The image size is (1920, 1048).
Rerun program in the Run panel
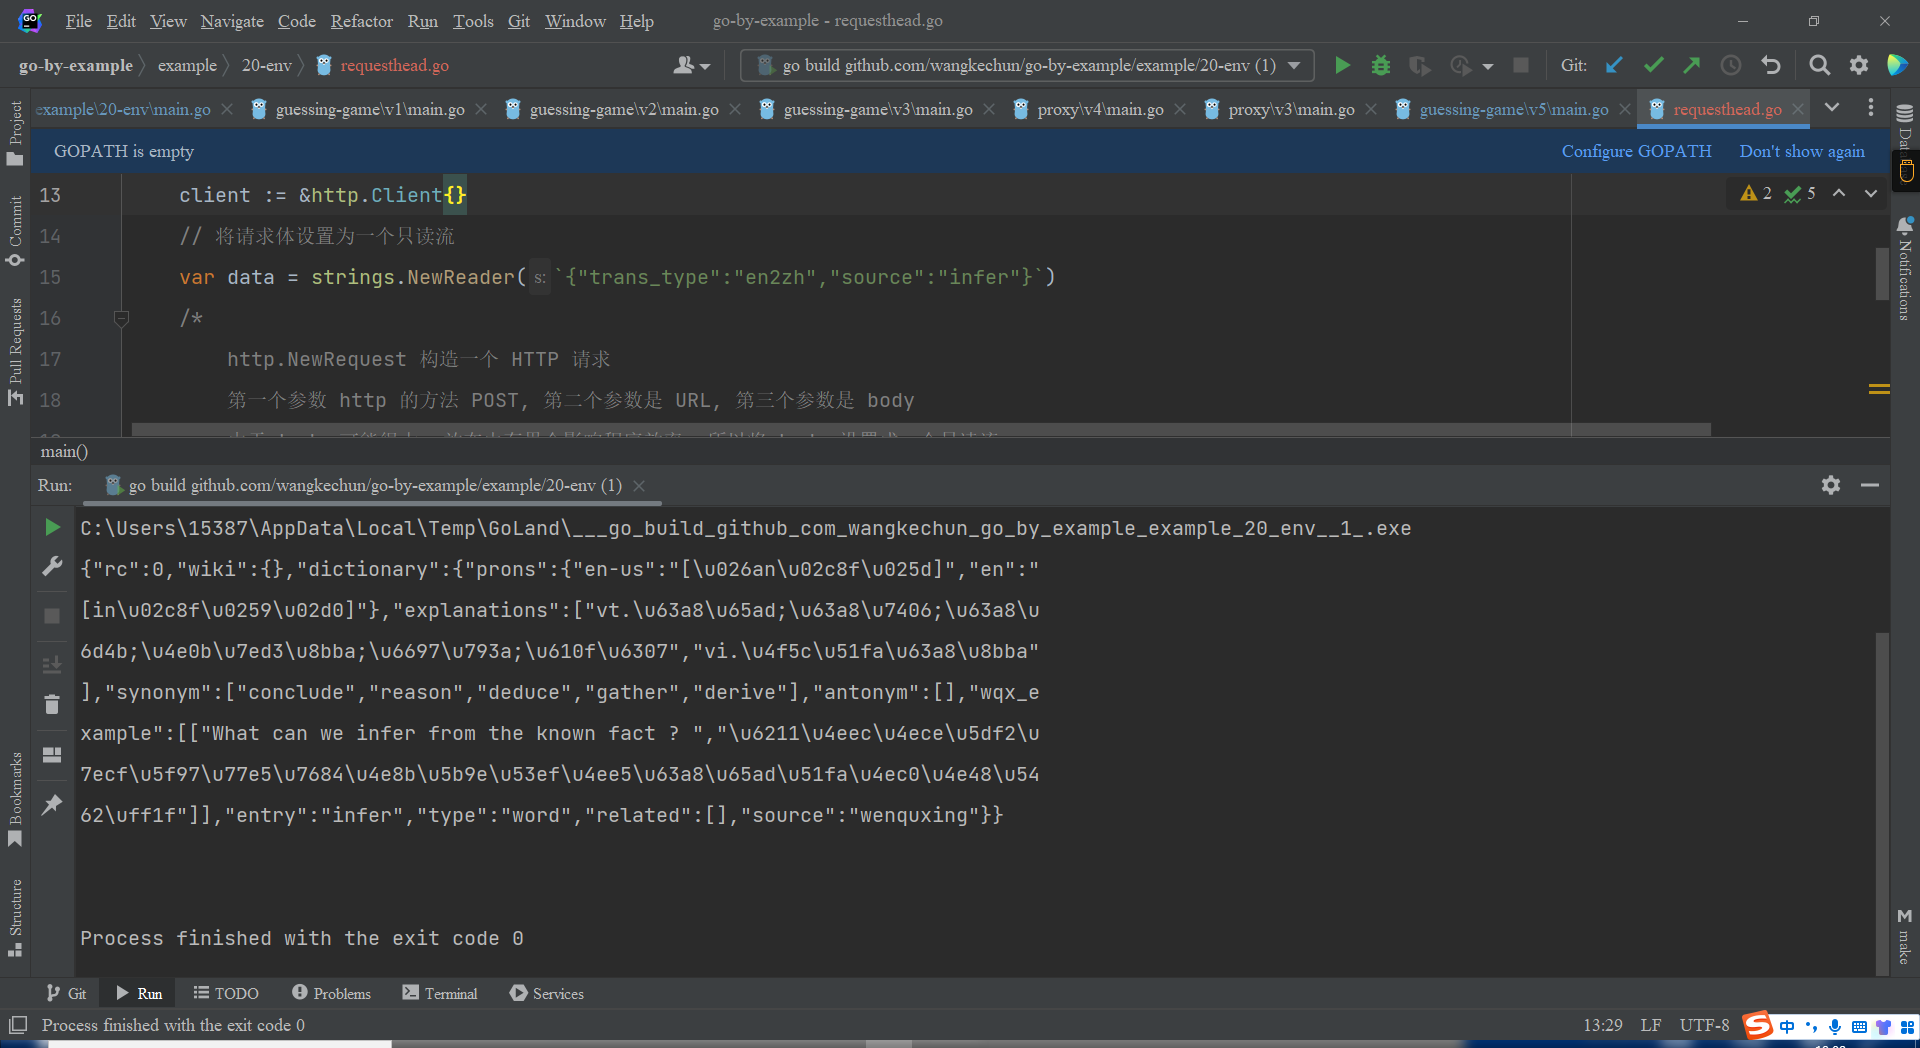[52, 528]
